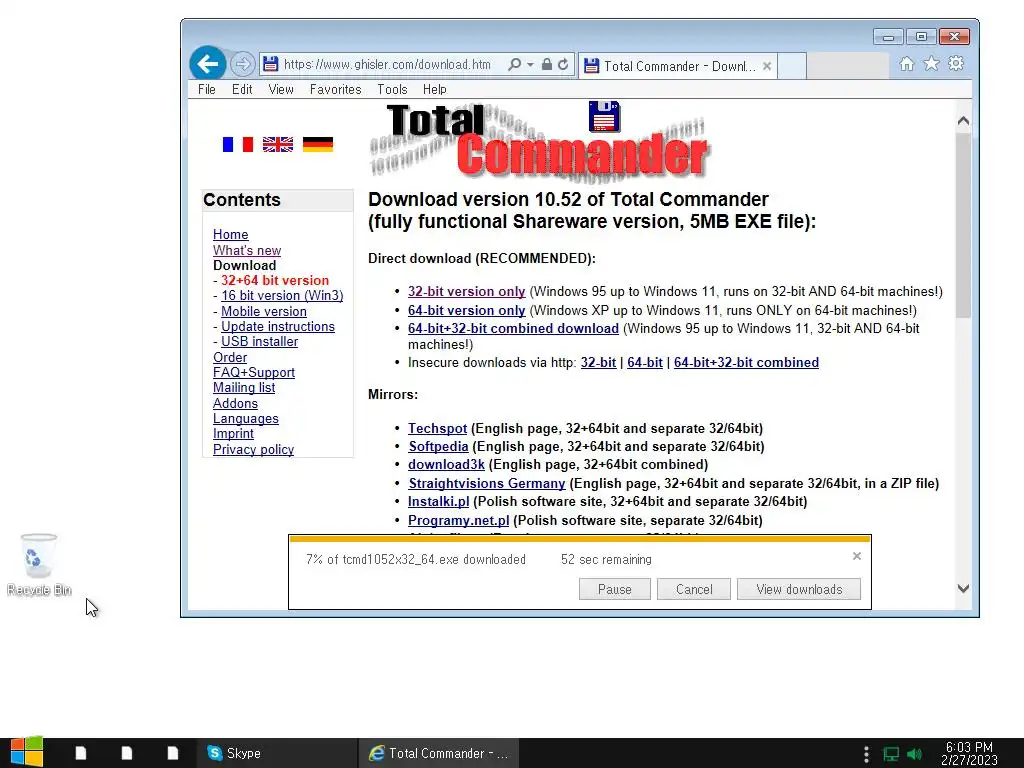The image size is (1024, 768).
Task: Open the View menu
Action: coord(281,89)
